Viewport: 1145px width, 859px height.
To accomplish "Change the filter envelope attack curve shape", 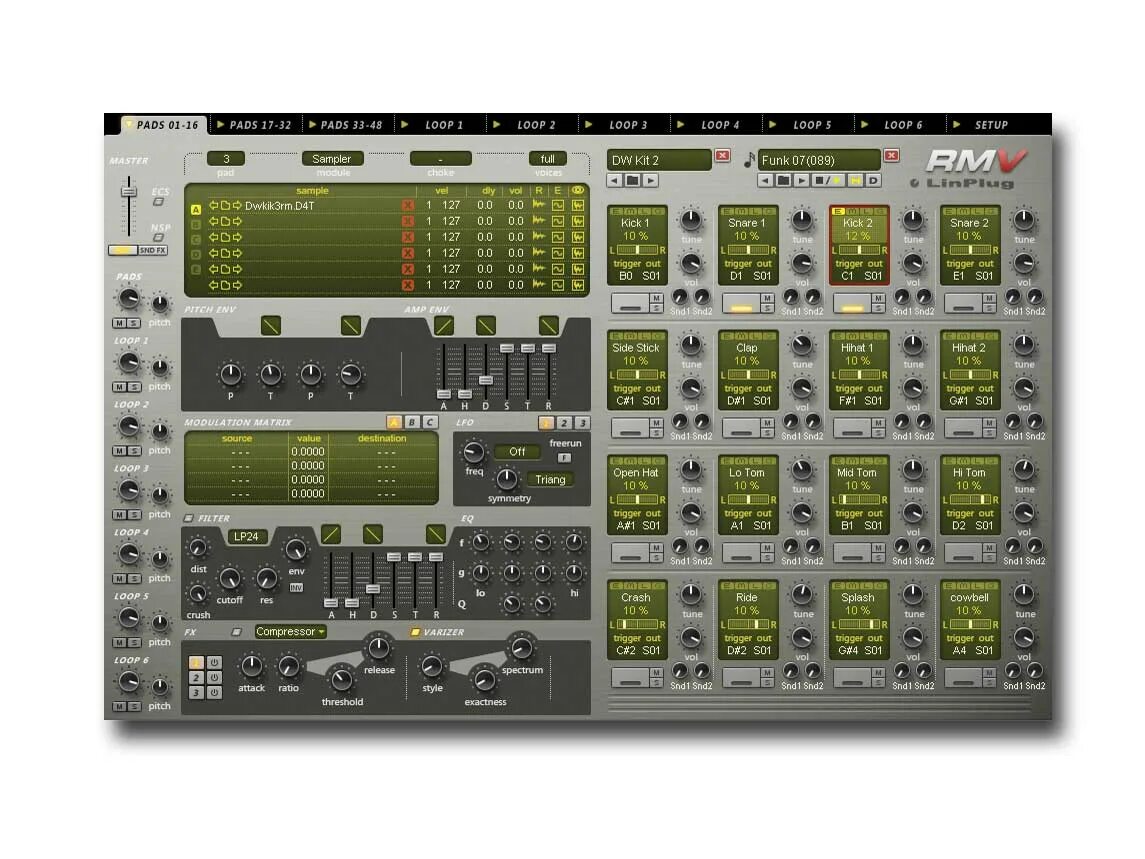I will point(331,534).
